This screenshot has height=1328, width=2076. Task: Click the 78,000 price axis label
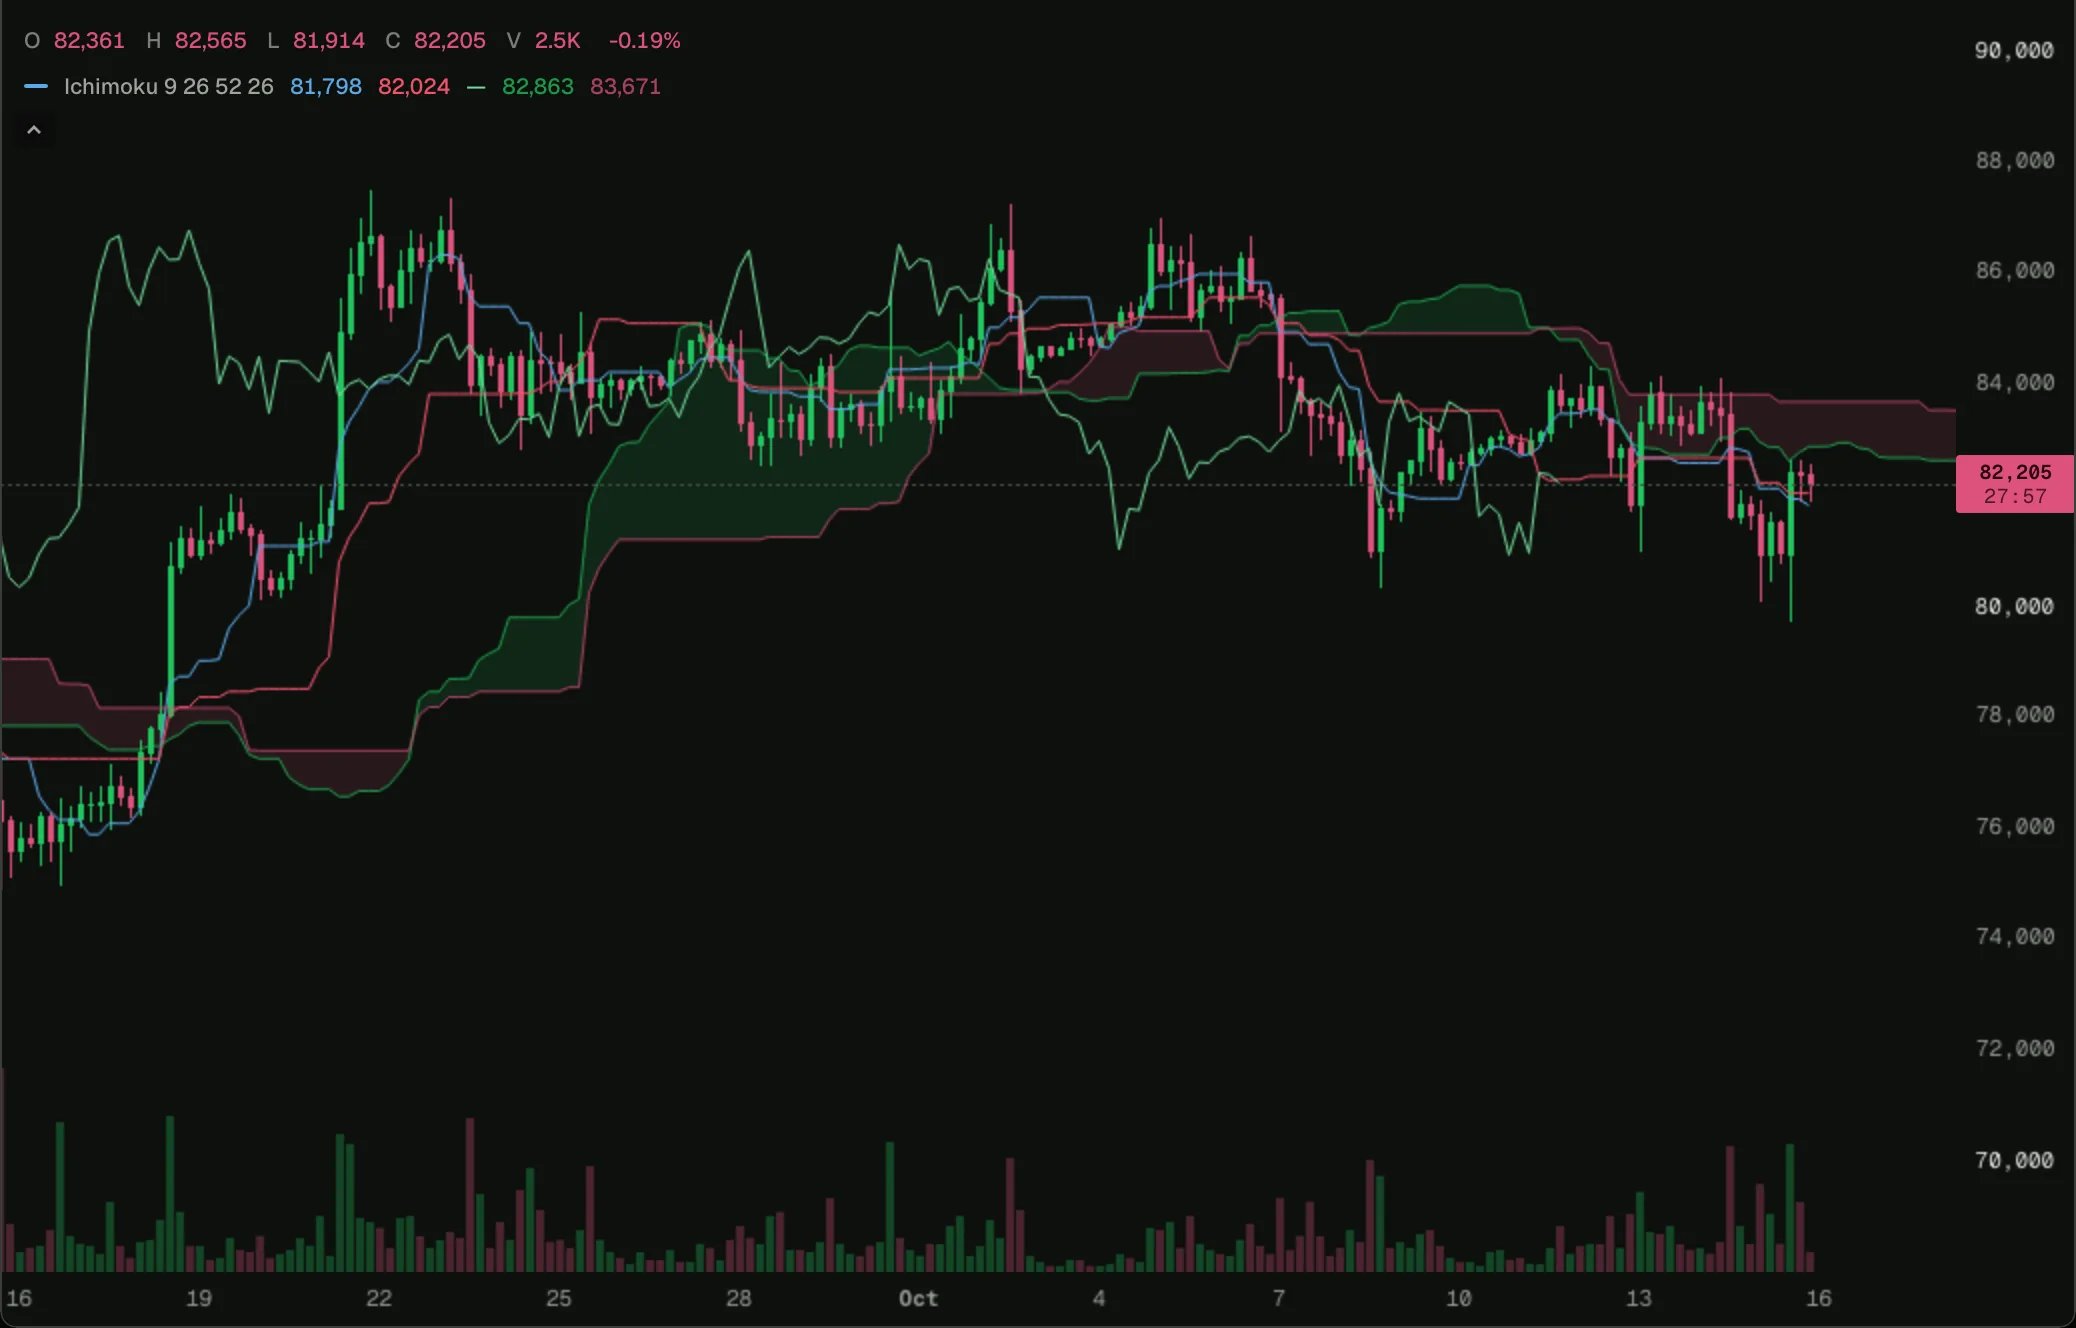[2014, 714]
